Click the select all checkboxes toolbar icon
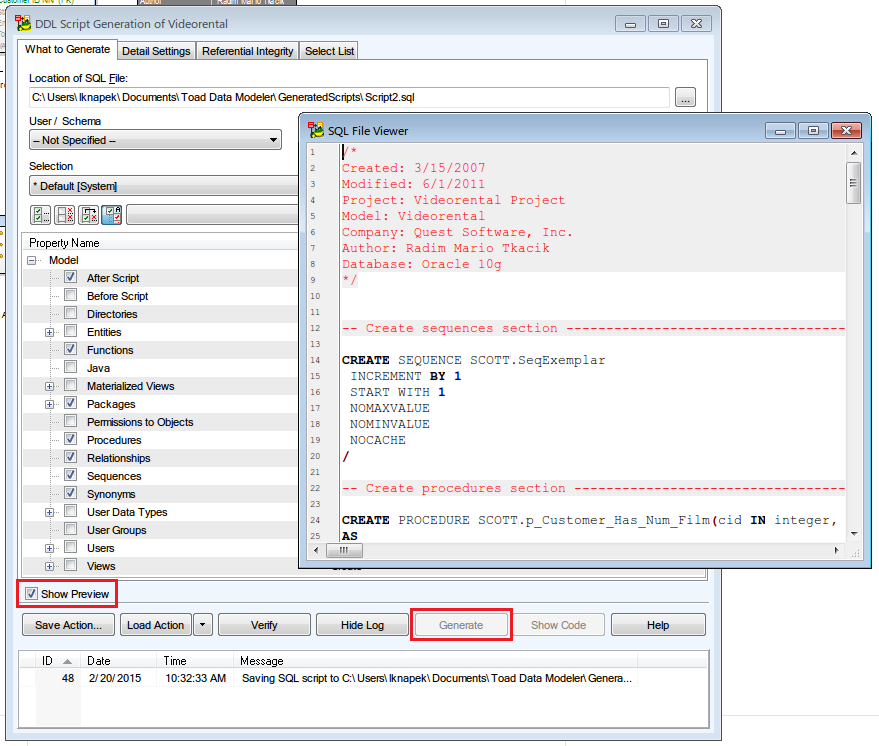The image size is (879, 746). click(41, 215)
